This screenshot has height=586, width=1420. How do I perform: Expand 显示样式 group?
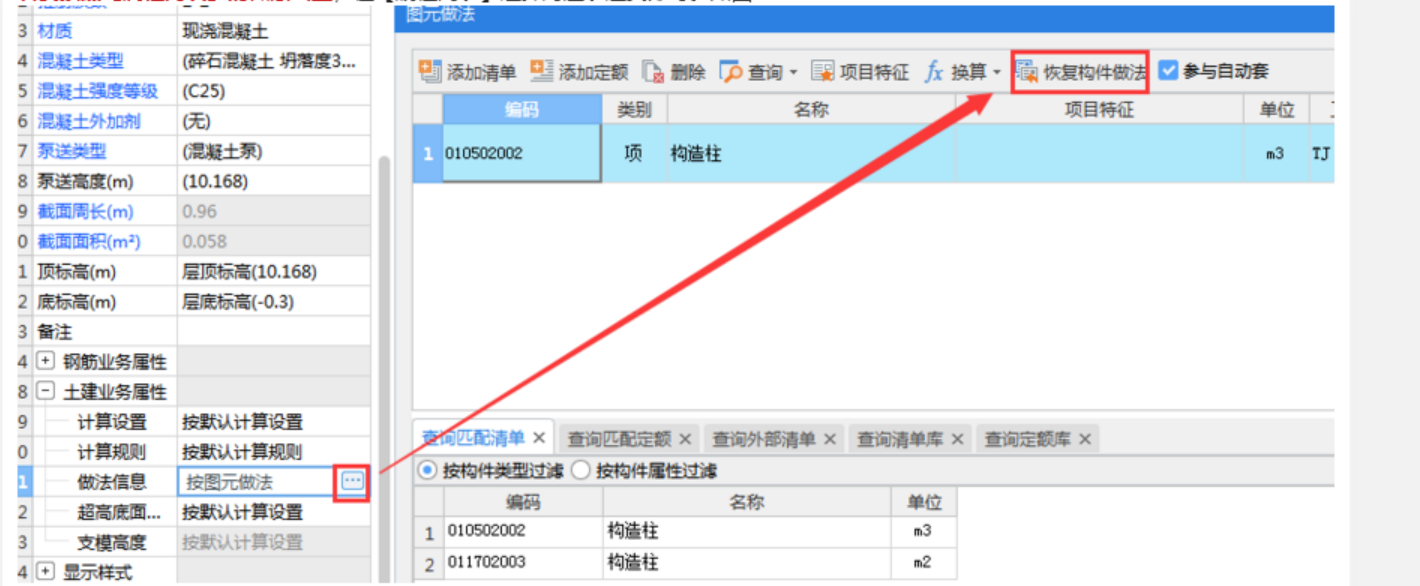pos(45,572)
